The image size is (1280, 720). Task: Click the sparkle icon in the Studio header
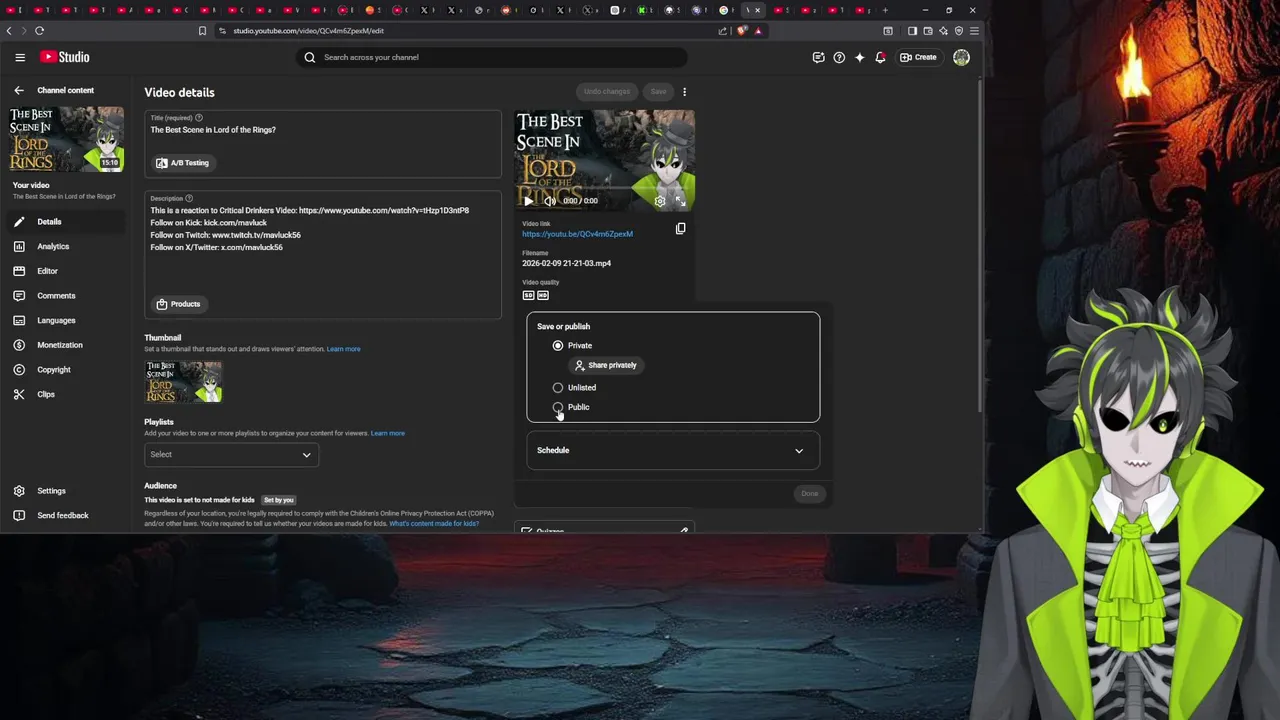coord(859,57)
